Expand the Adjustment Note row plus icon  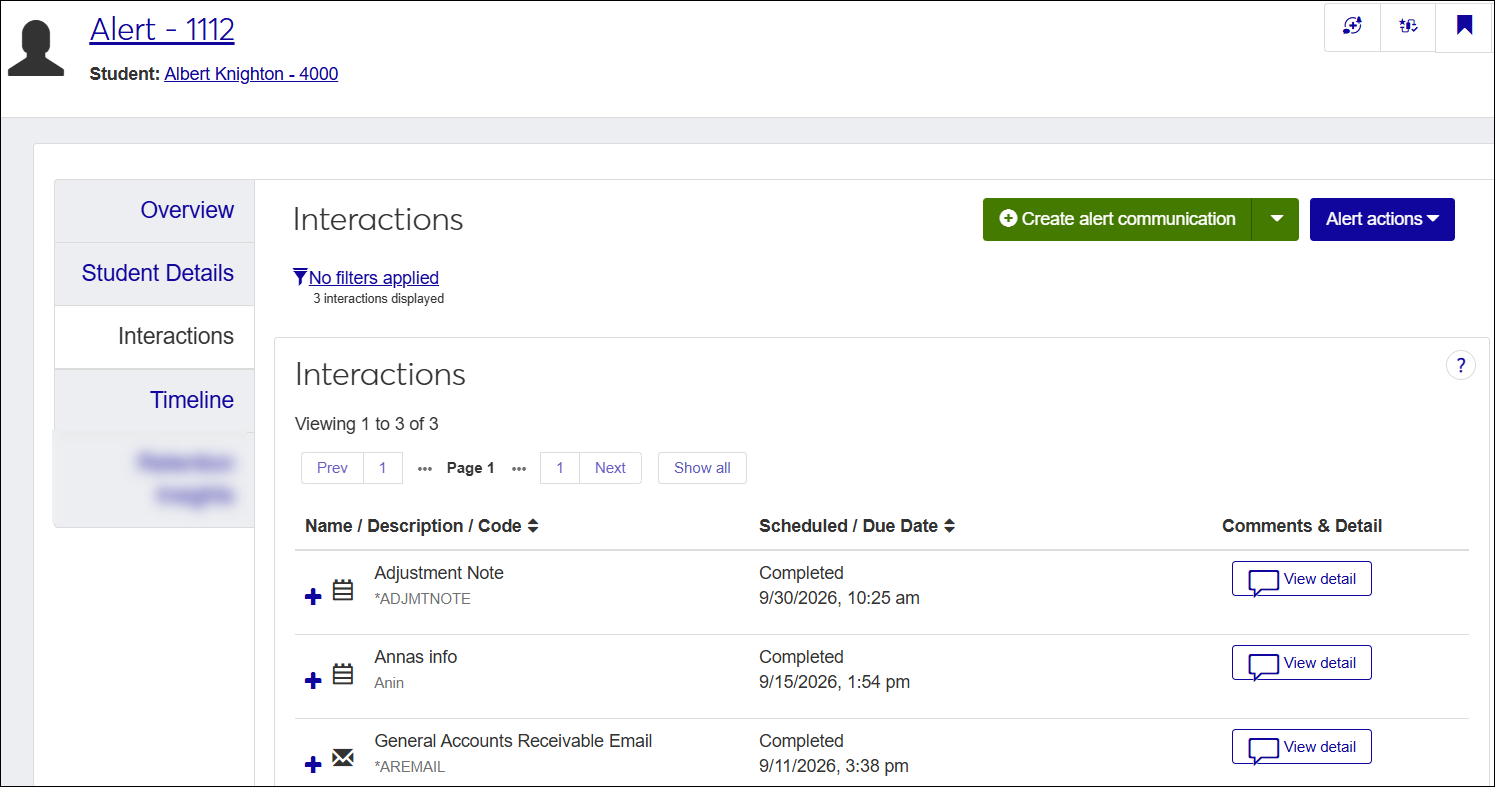click(313, 596)
